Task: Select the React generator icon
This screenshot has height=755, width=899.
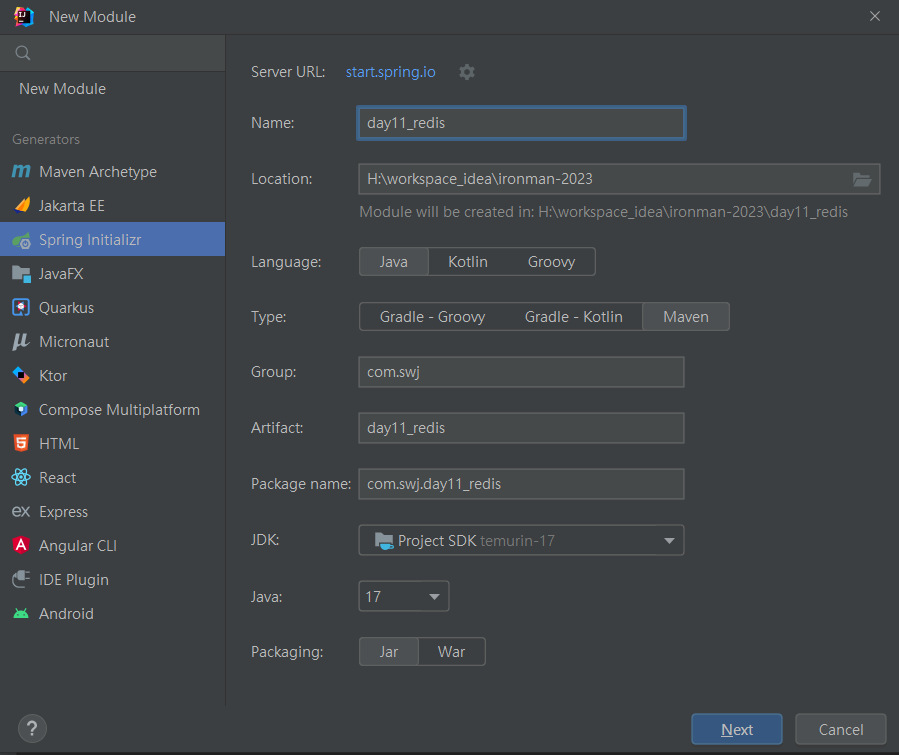Action: 21,478
